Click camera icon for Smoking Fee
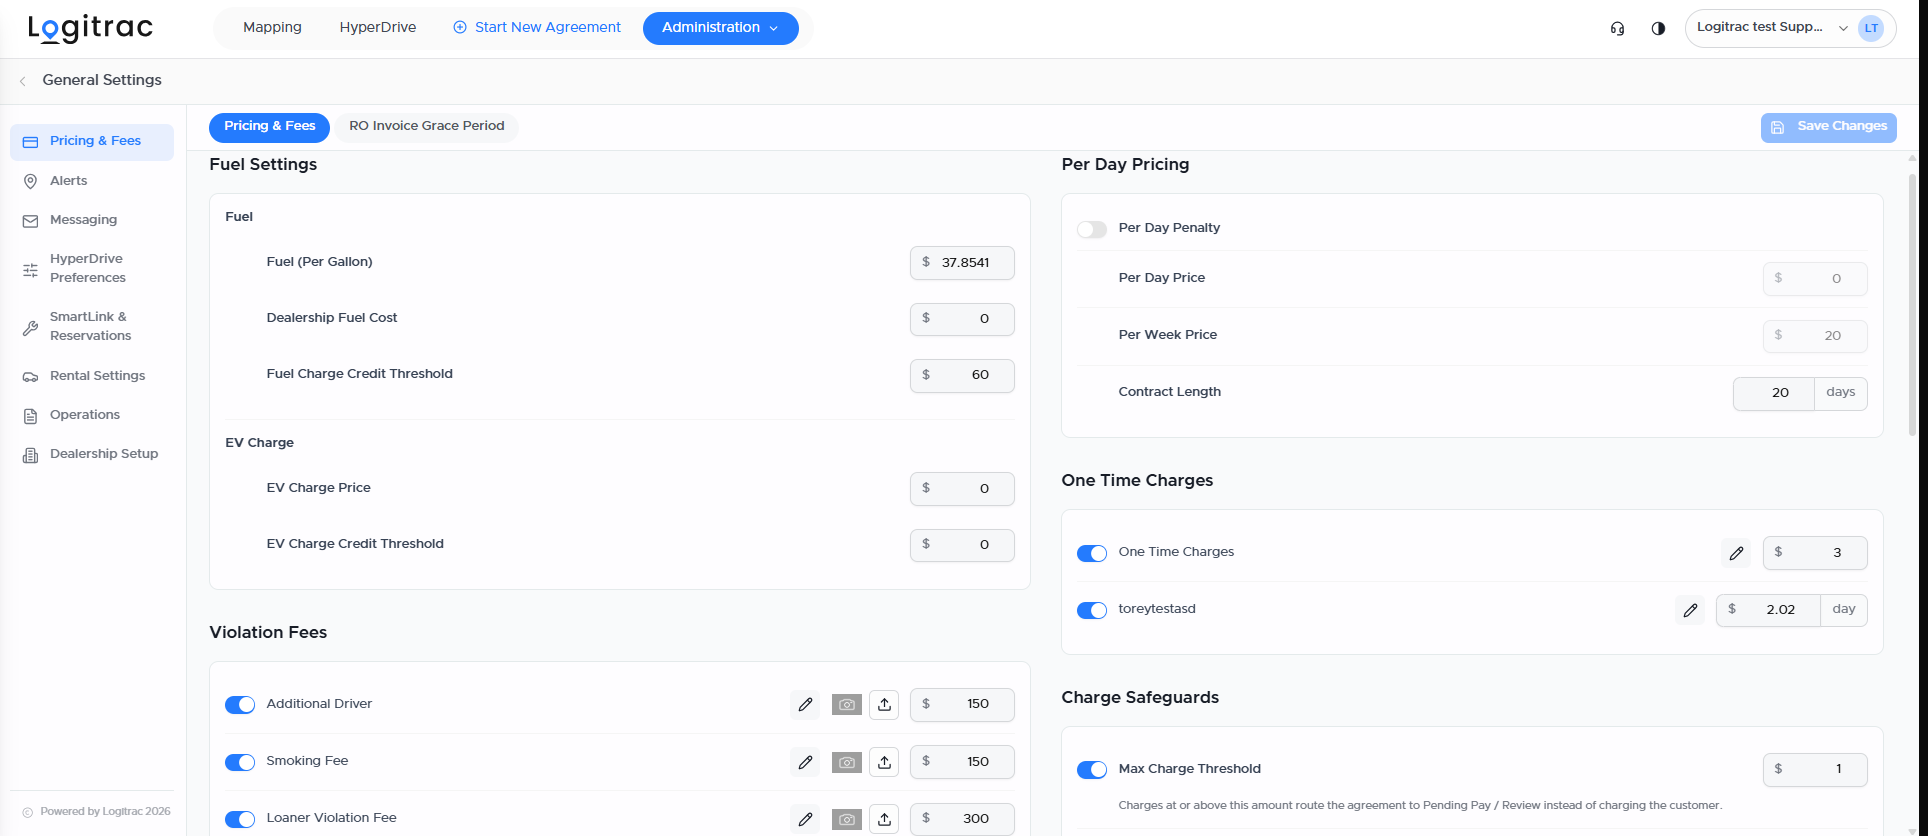Screen dimensions: 1928x836 (x=846, y=762)
